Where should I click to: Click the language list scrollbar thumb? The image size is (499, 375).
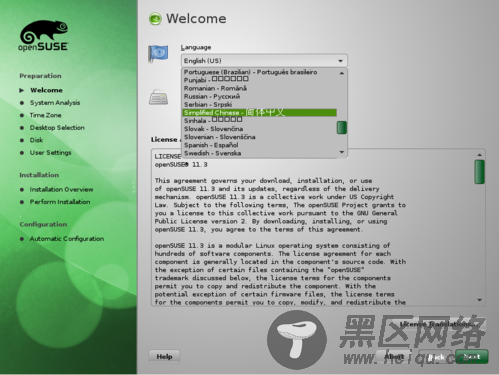pyautogui.click(x=342, y=128)
